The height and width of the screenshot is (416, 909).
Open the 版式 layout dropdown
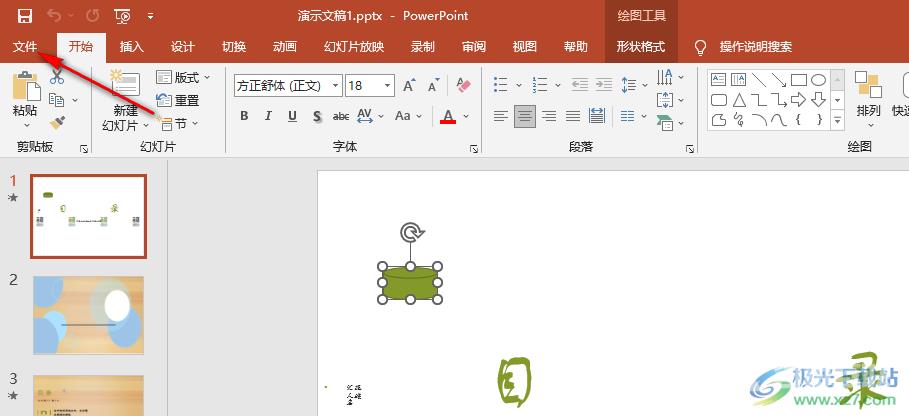pyautogui.click(x=183, y=77)
